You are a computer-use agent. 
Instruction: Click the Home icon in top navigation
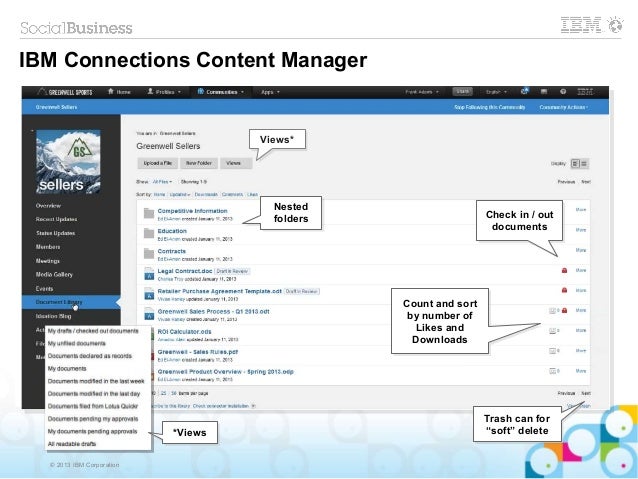pos(111,92)
